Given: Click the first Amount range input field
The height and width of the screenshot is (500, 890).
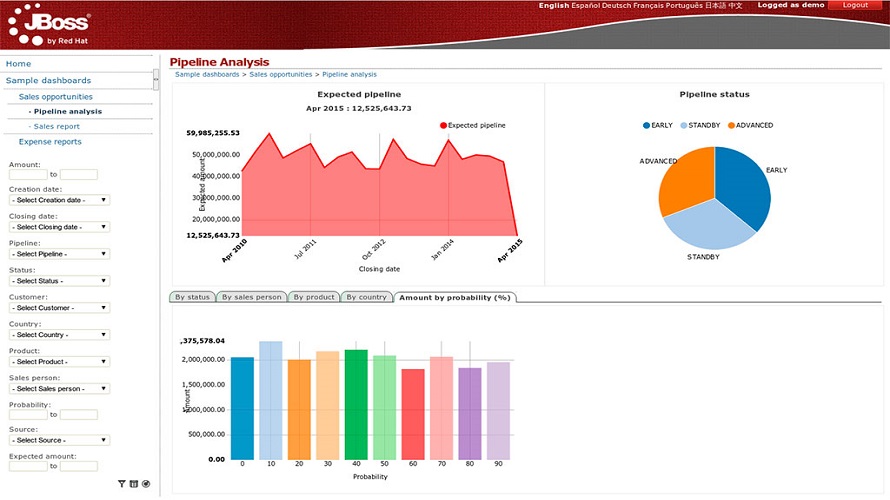Looking at the screenshot, I should point(28,175).
